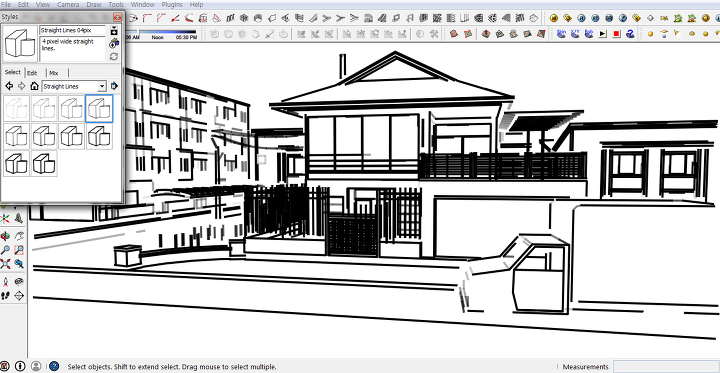Click the 'X/Y' toolbar icon
Screen dimensions: 720x373
pyautogui.click(x=575, y=34)
